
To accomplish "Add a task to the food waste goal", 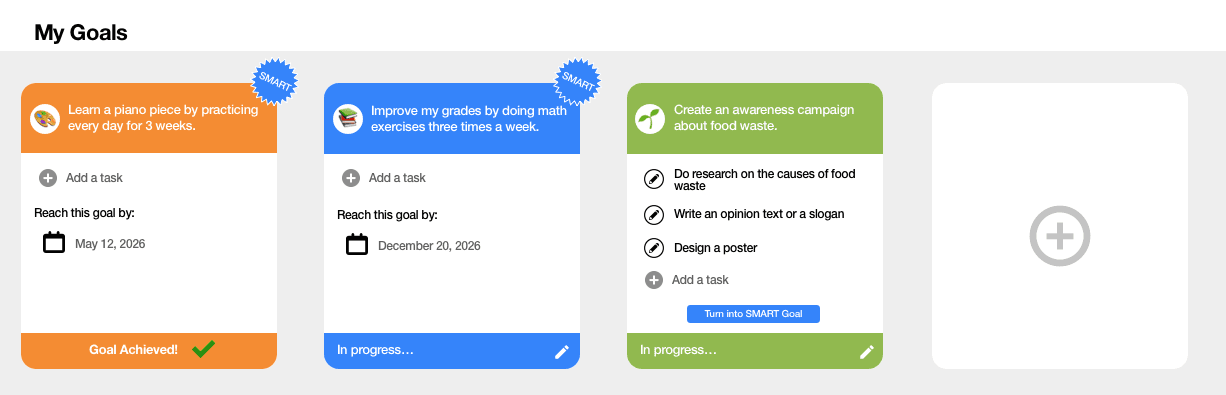I will (687, 280).
